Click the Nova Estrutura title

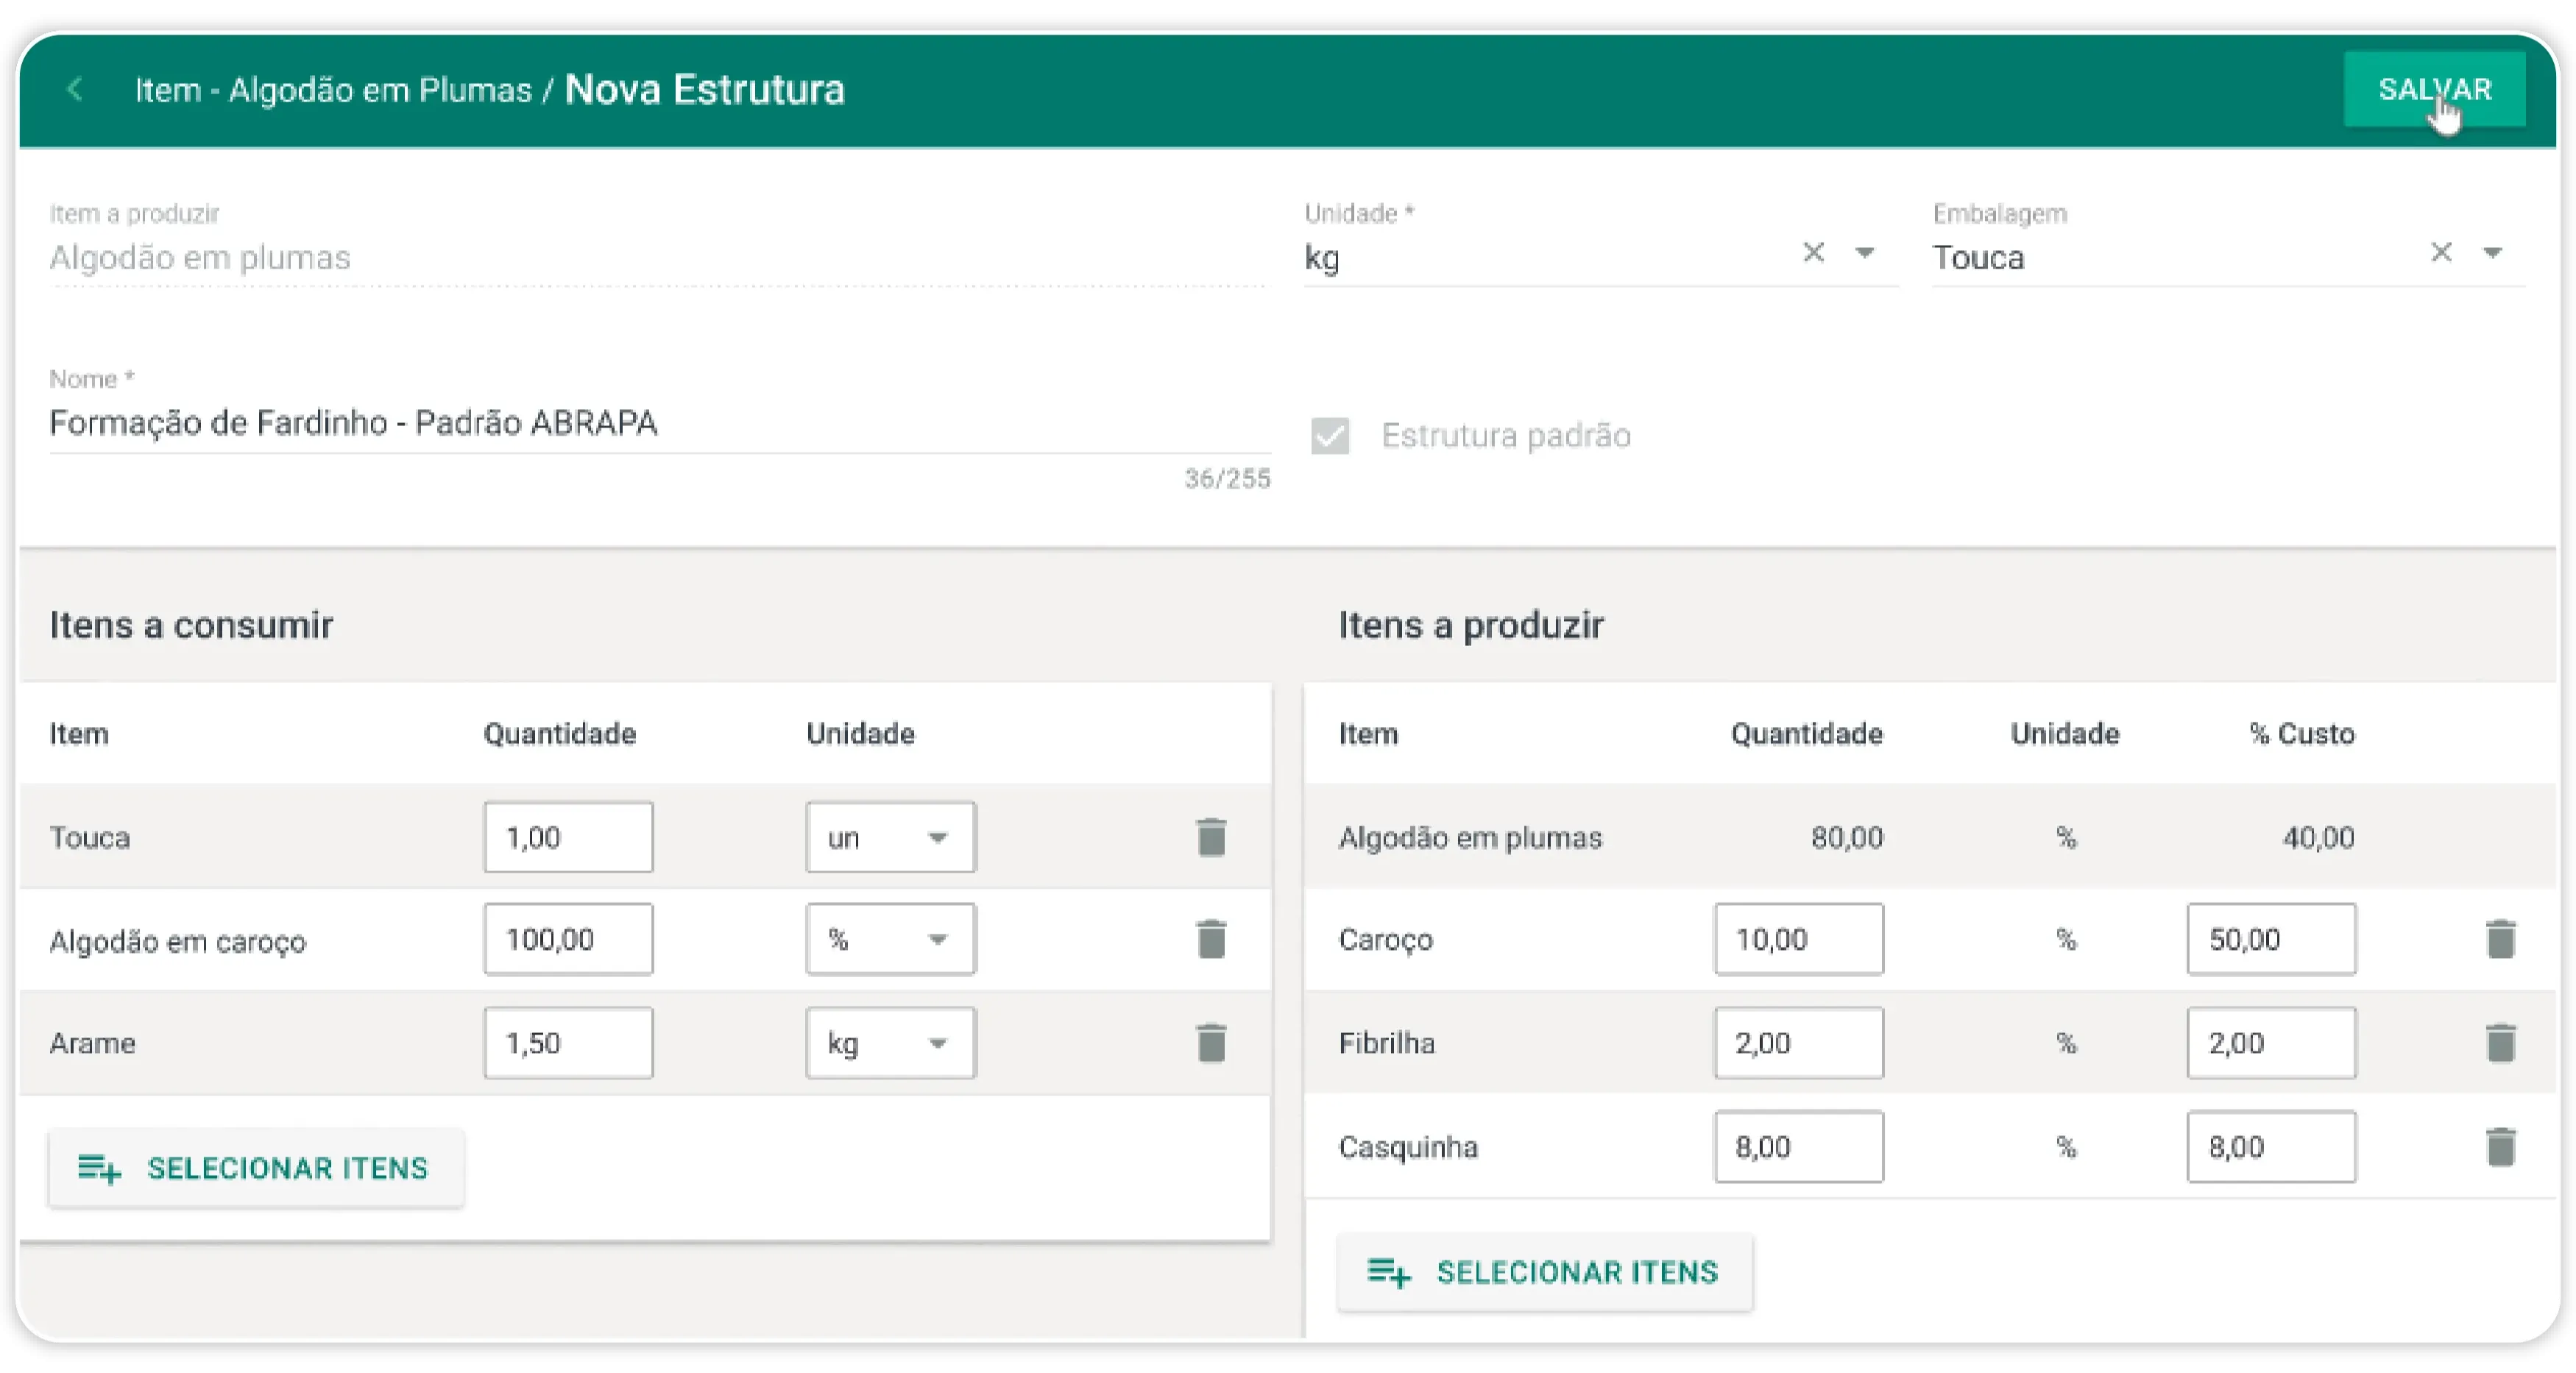tap(704, 90)
